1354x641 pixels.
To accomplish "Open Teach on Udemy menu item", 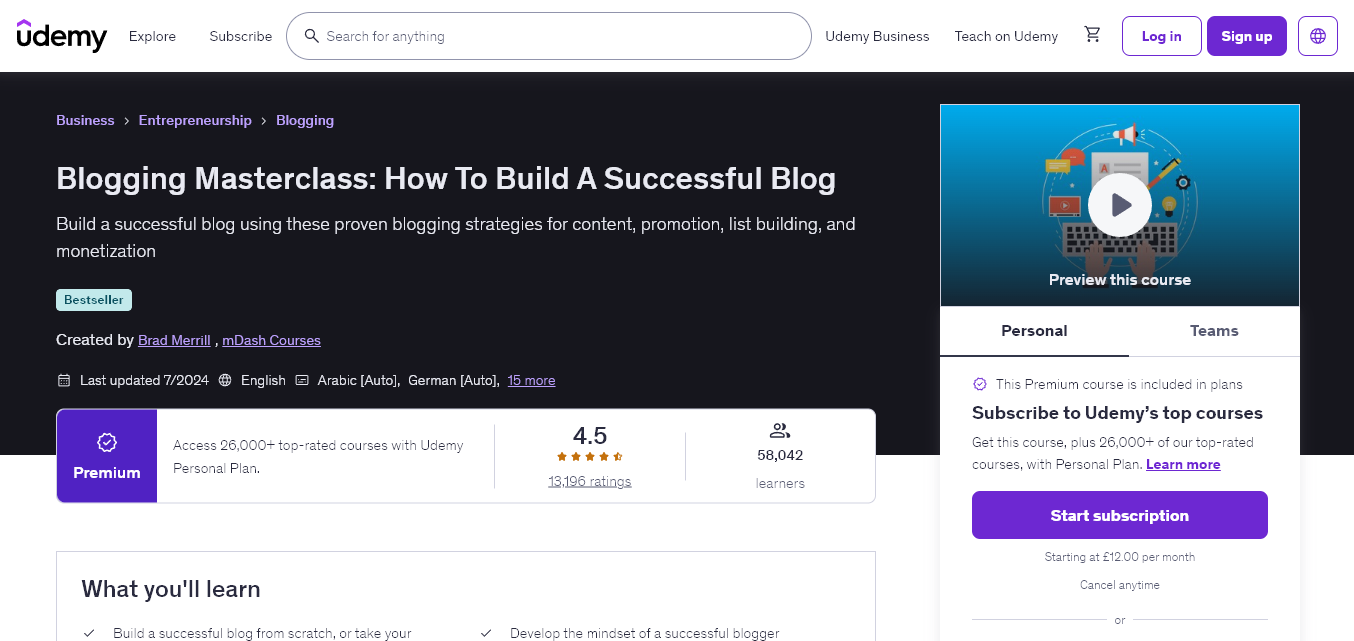I will pos(1006,36).
